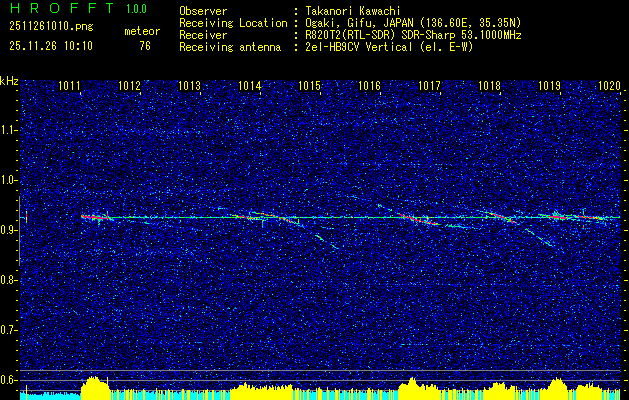629x400 pixels.
Task: Click the observer name Takanori Kawachi
Action: coord(353,11)
